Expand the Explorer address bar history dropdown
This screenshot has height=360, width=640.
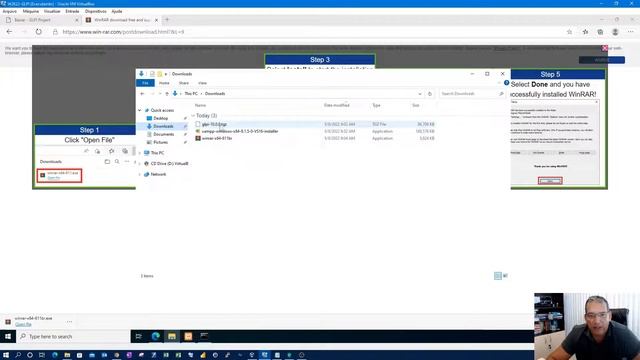pyautogui.click(x=420, y=93)
